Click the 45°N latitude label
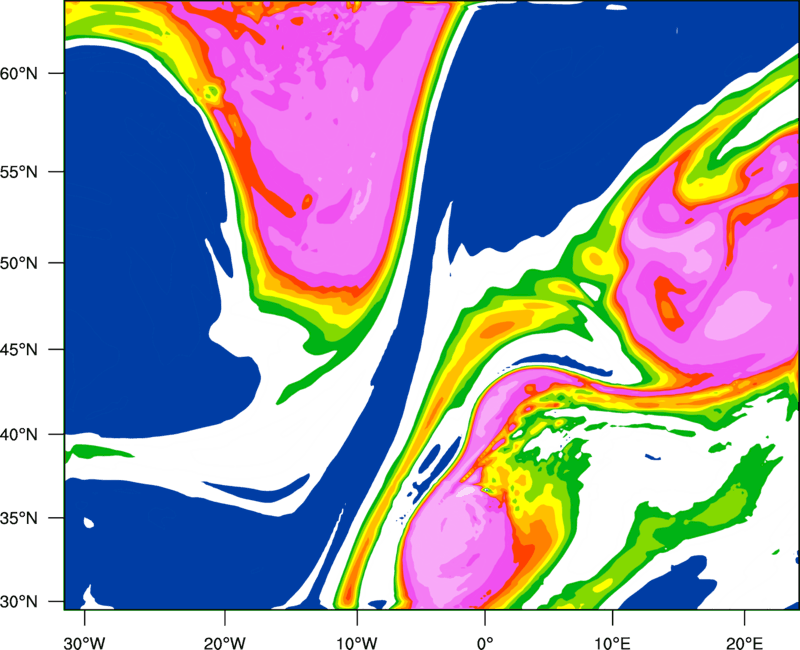The width and height of the screenshot is (800, 650). click(x=19, y=350)
